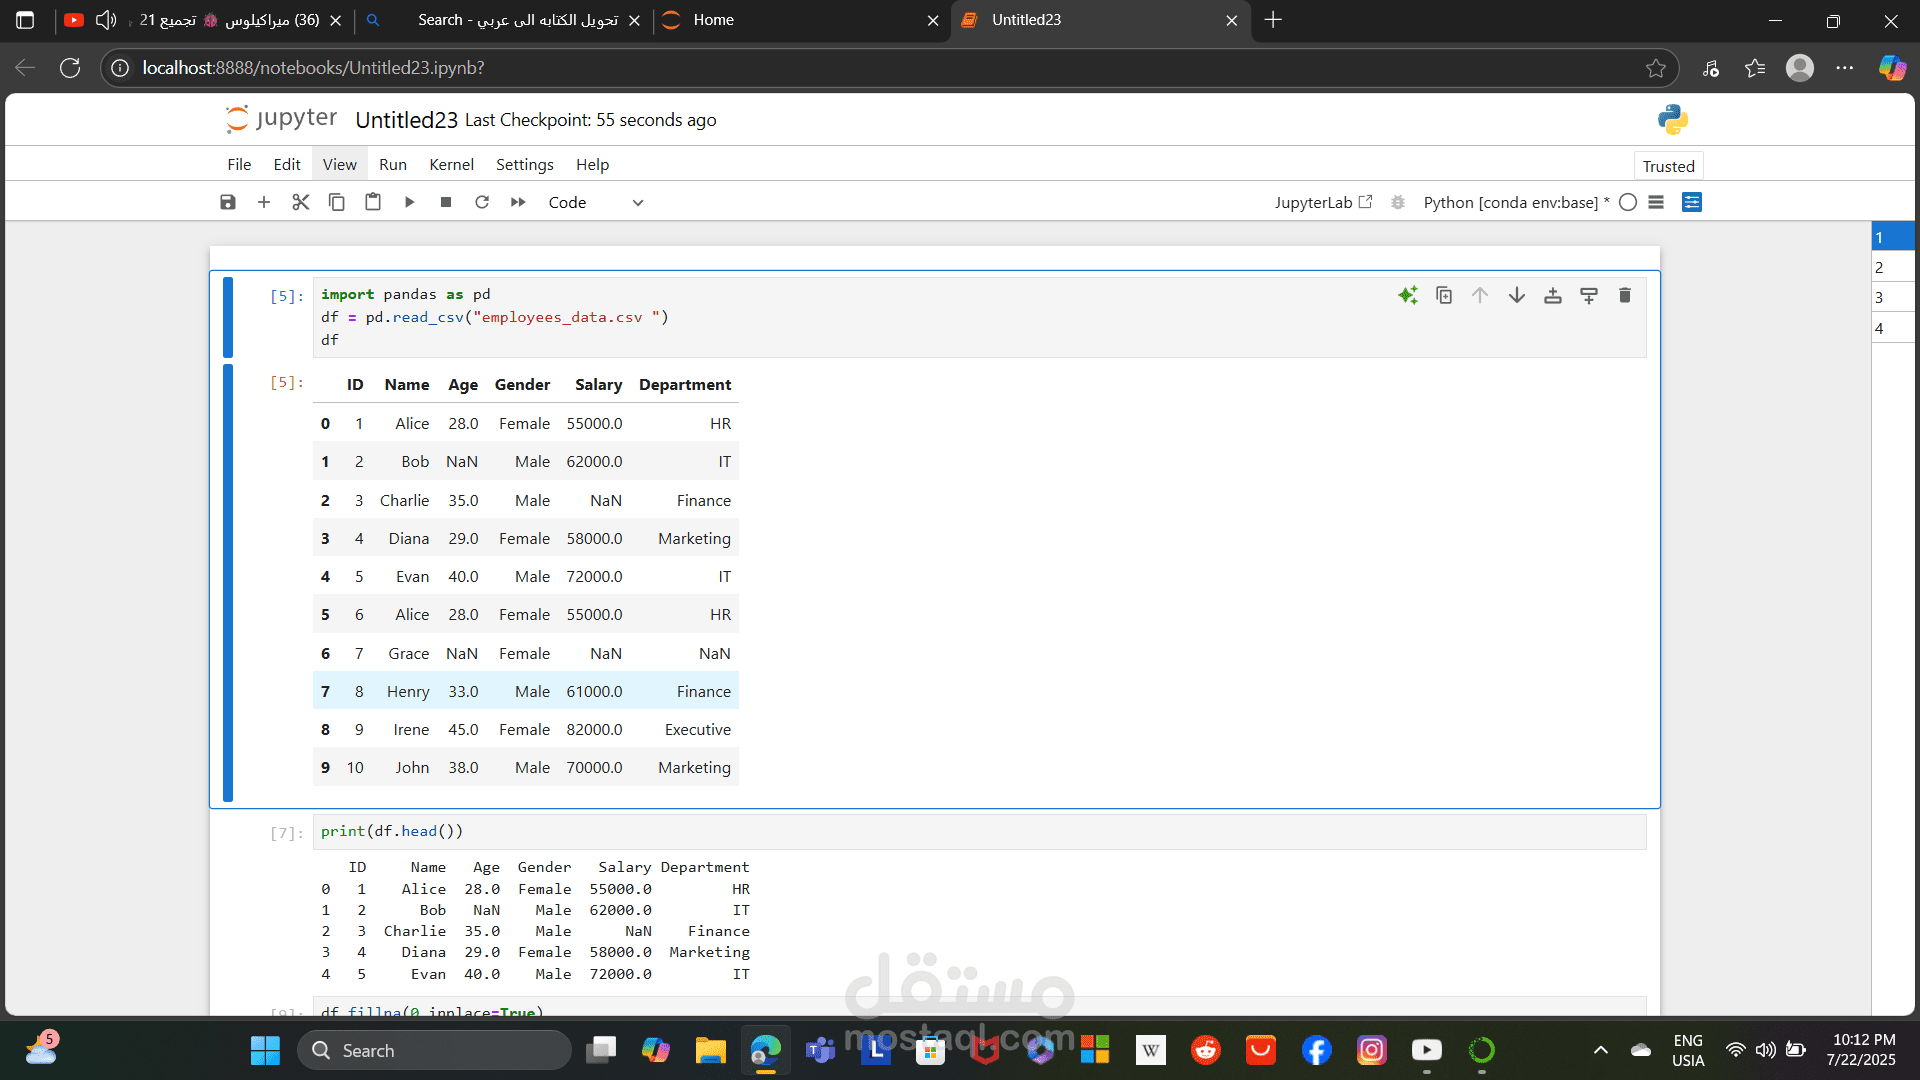Move the cell down with the arrow icon

point(1516,295)
